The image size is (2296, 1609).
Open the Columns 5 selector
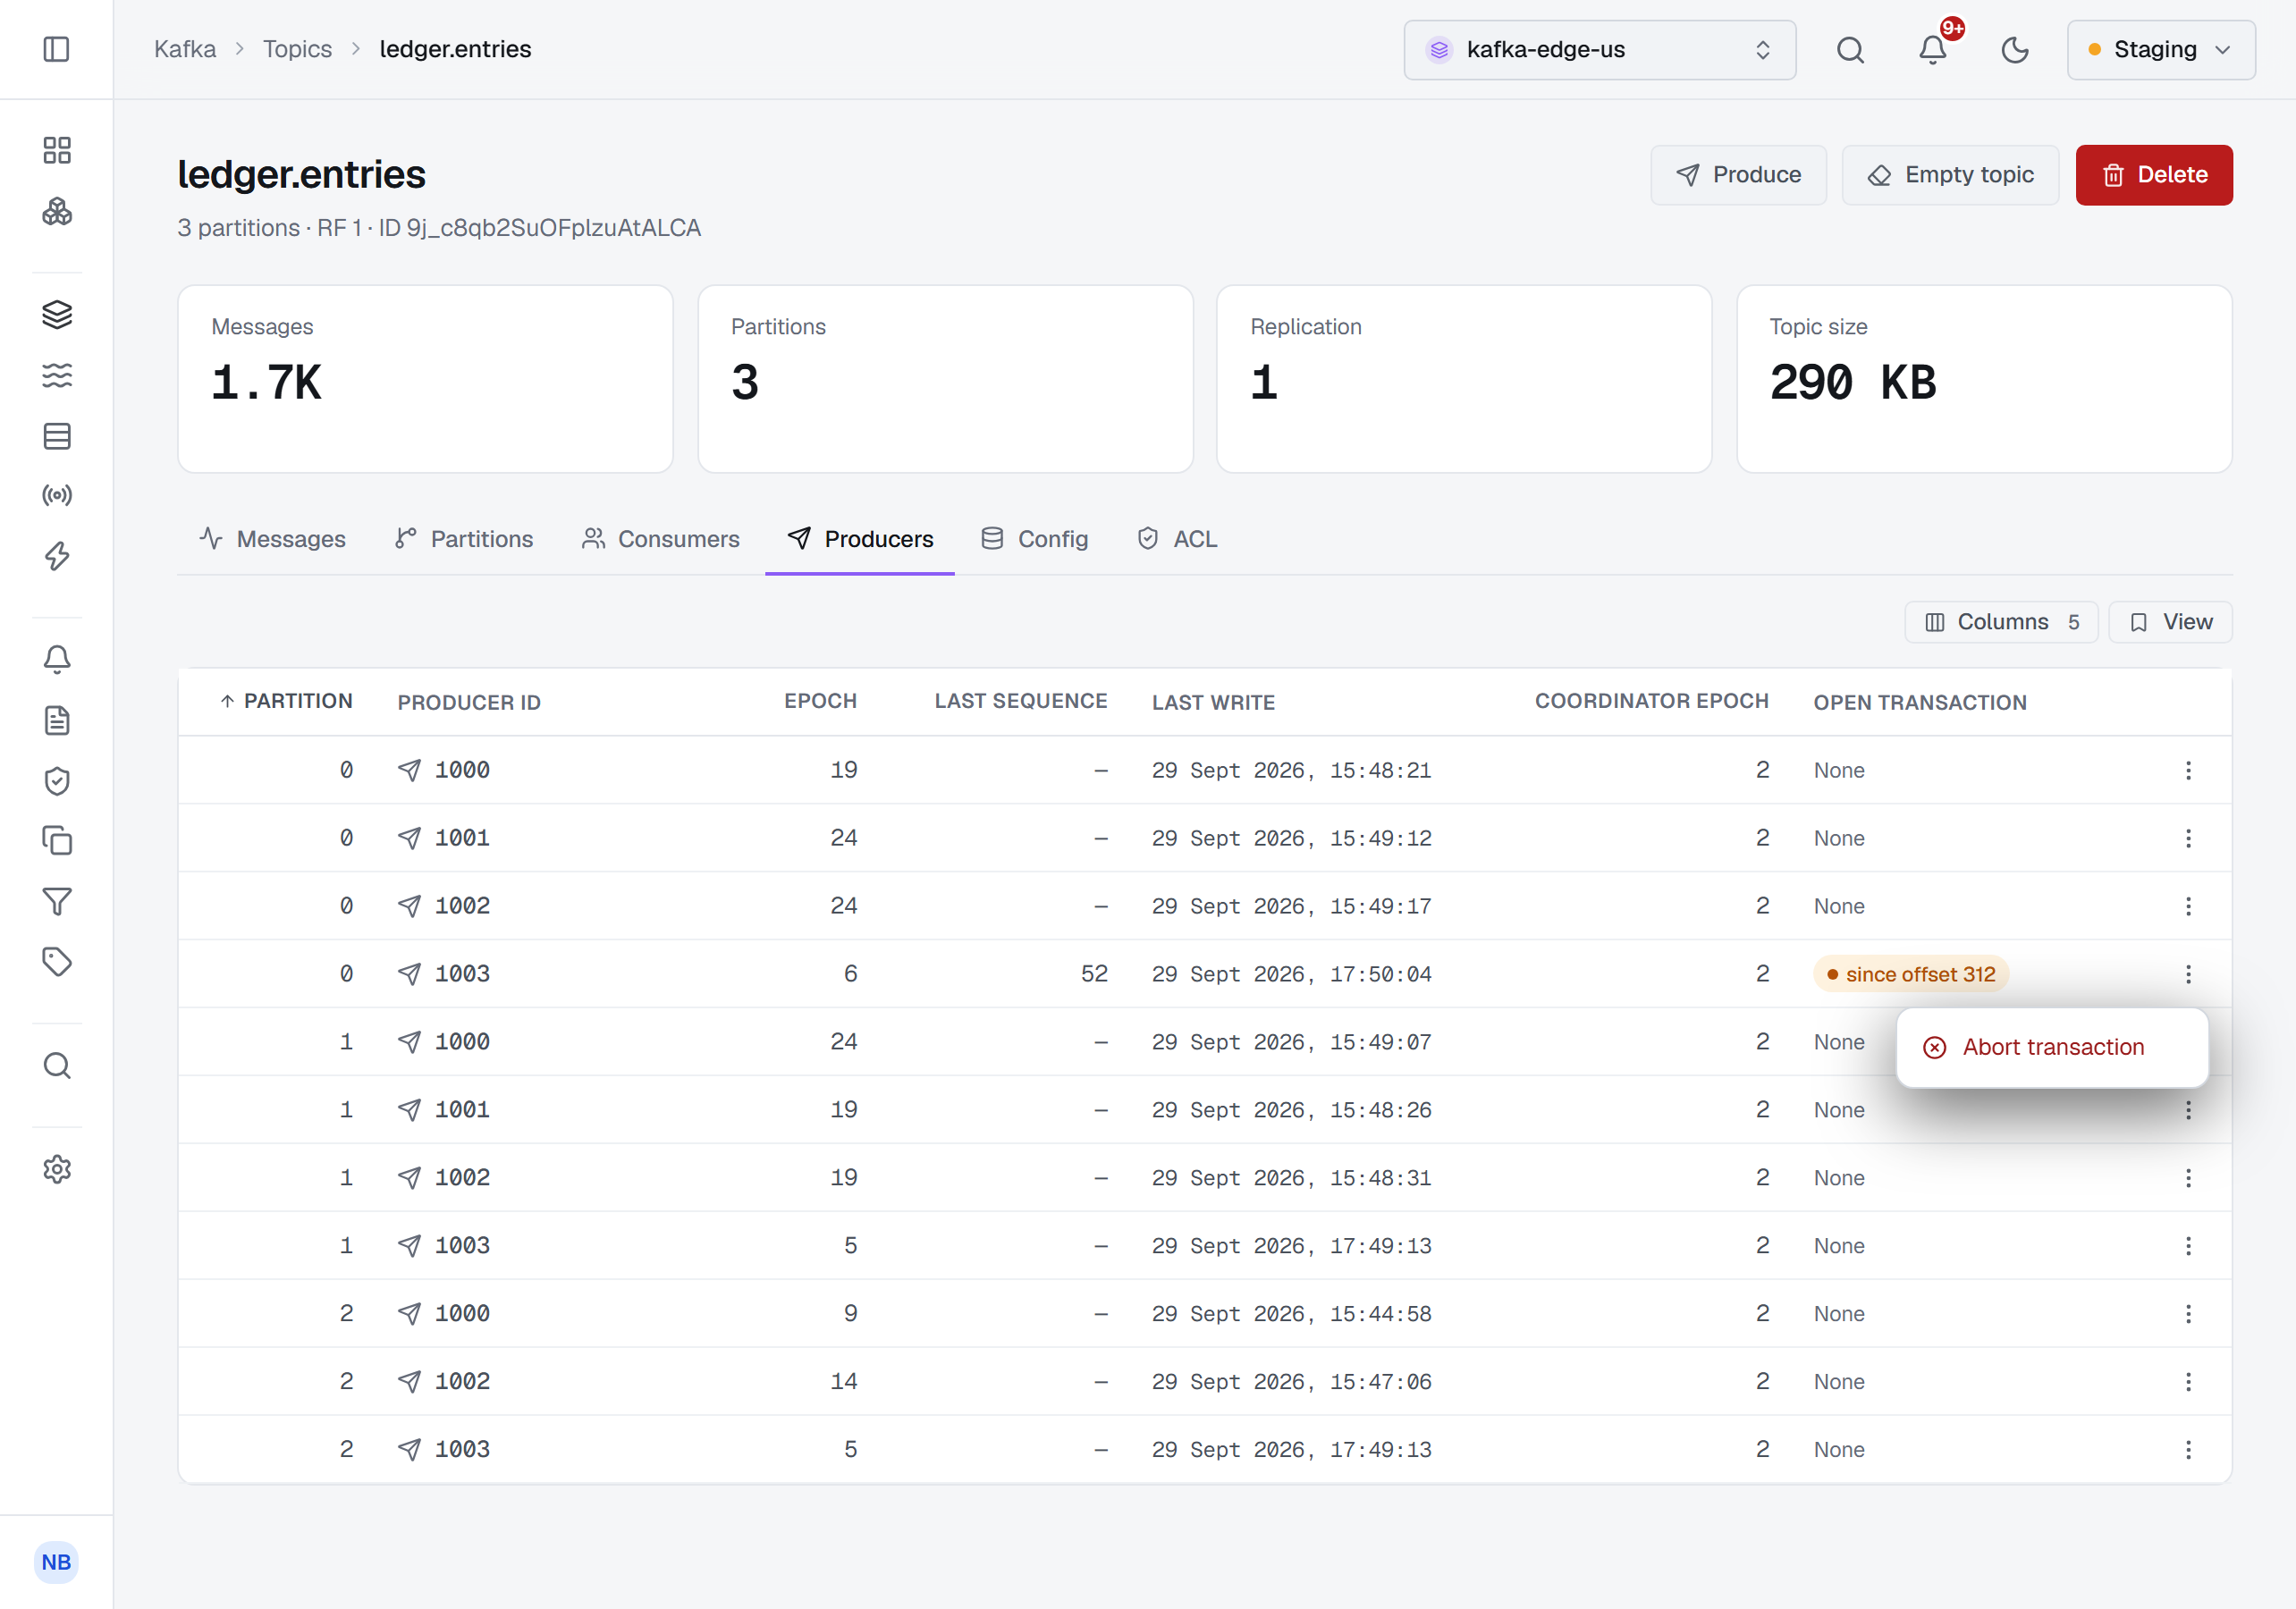point(2001,622)
